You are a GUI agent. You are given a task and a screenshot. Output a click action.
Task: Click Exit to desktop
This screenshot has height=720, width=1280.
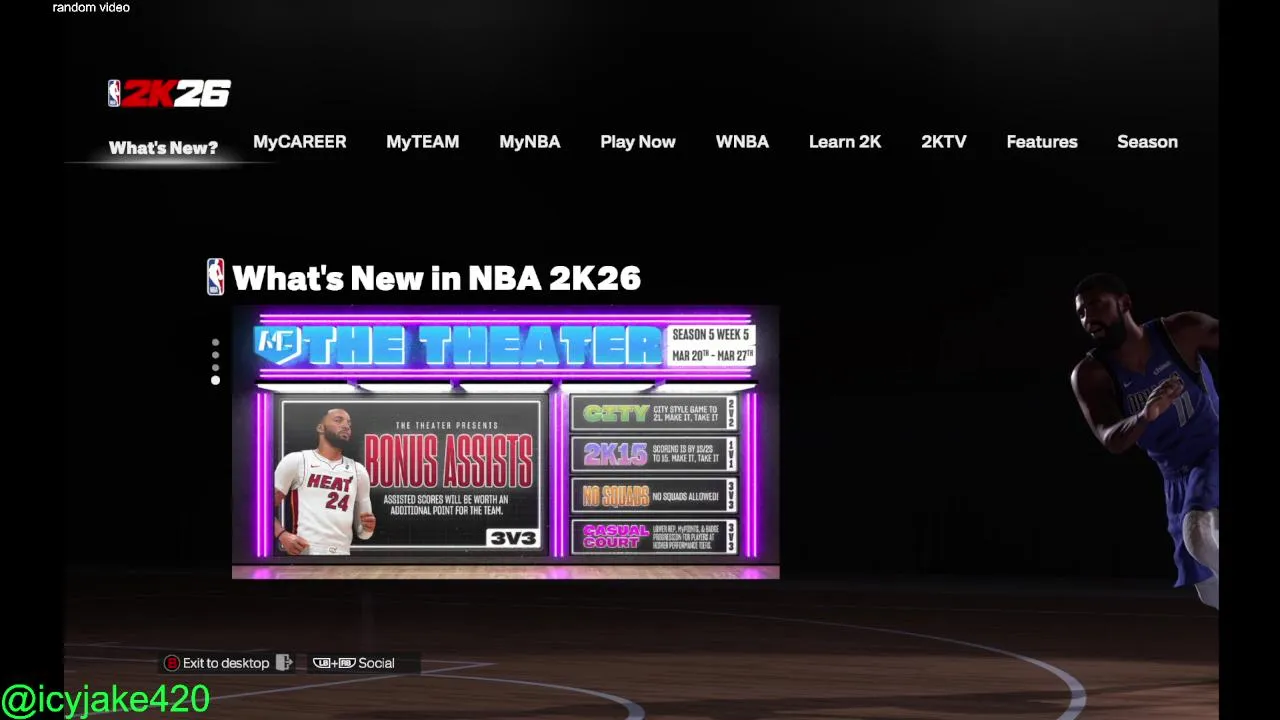click(x=226, y=663)
